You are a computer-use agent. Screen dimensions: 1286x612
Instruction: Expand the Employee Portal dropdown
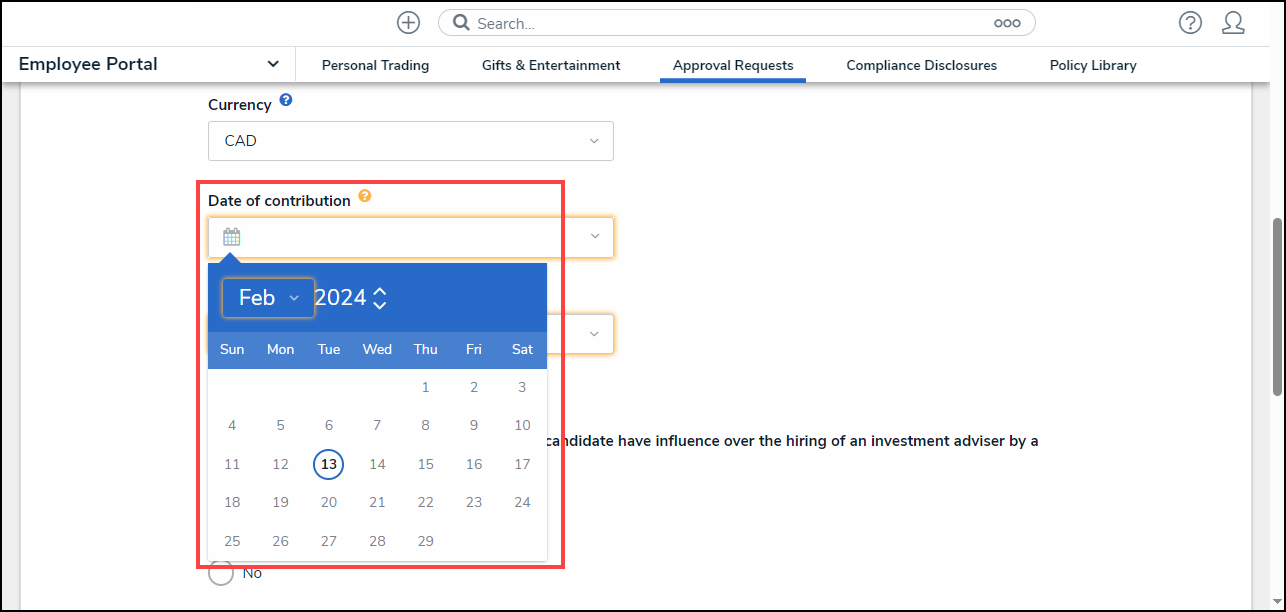pyautogui.click(x=272, y=63)
